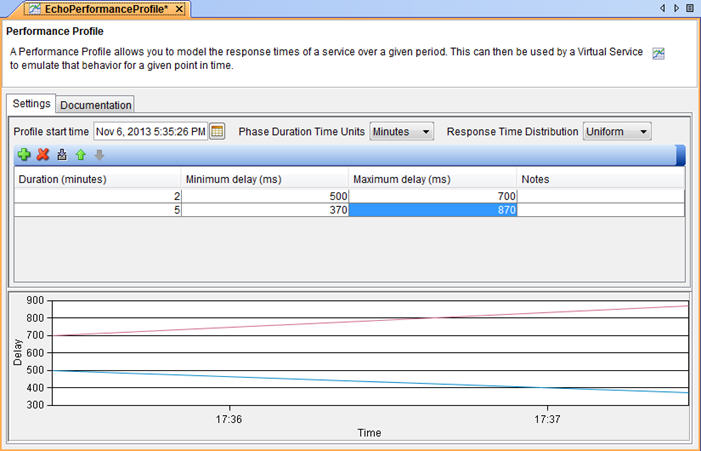The height and width of the screenshot is (451, 701).
Task: Show previous editor tab with left arrow
Action: (x=663, y=8)
